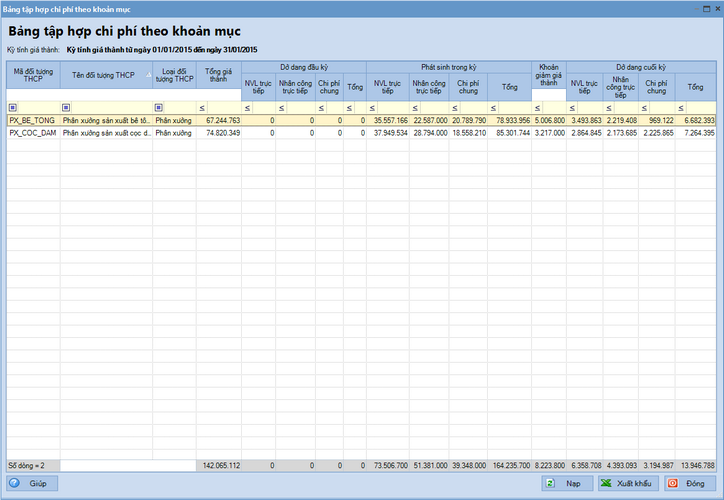Image resolution: width=724 pixels, height=500 pixels.
Task: Click filter input under Tổng giá thành
Action: pos(224,108)
